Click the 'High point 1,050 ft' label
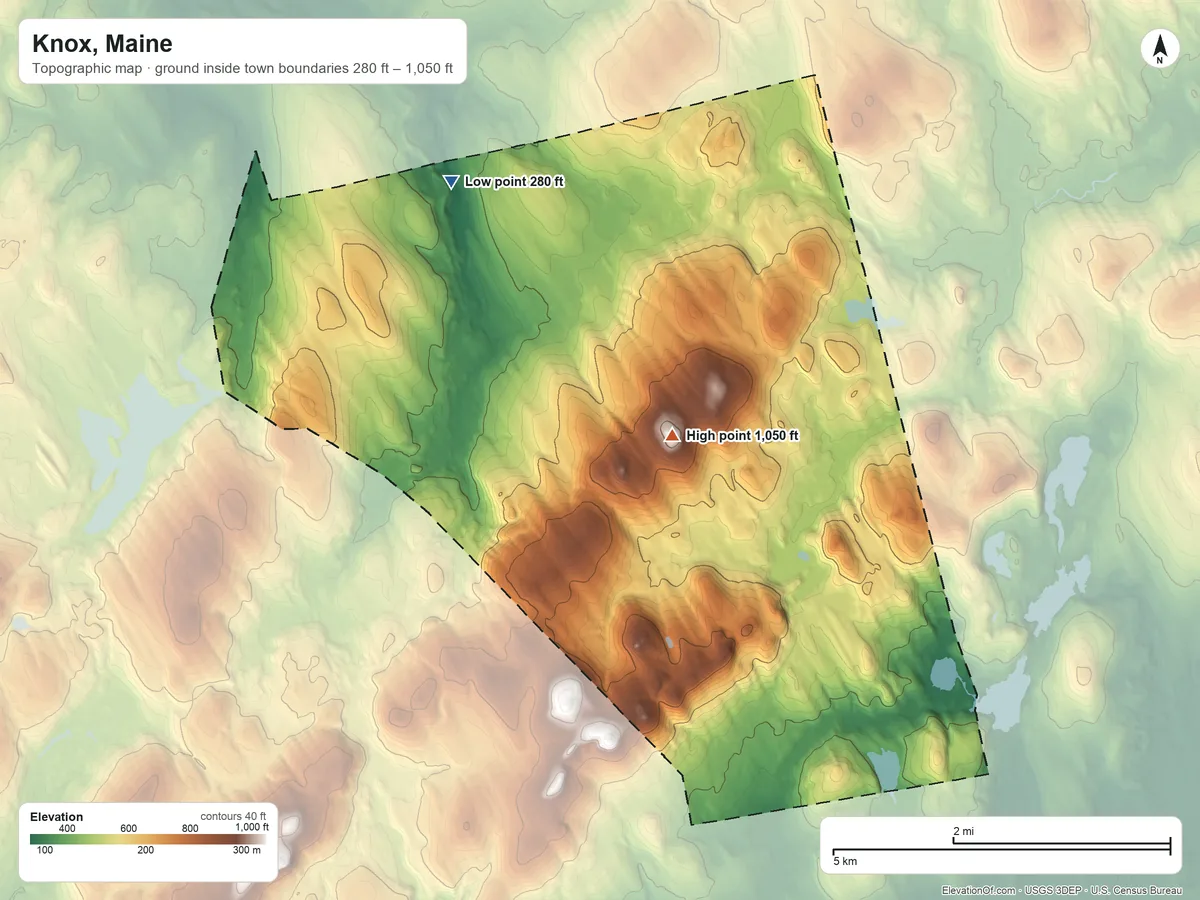 point(743,436)
